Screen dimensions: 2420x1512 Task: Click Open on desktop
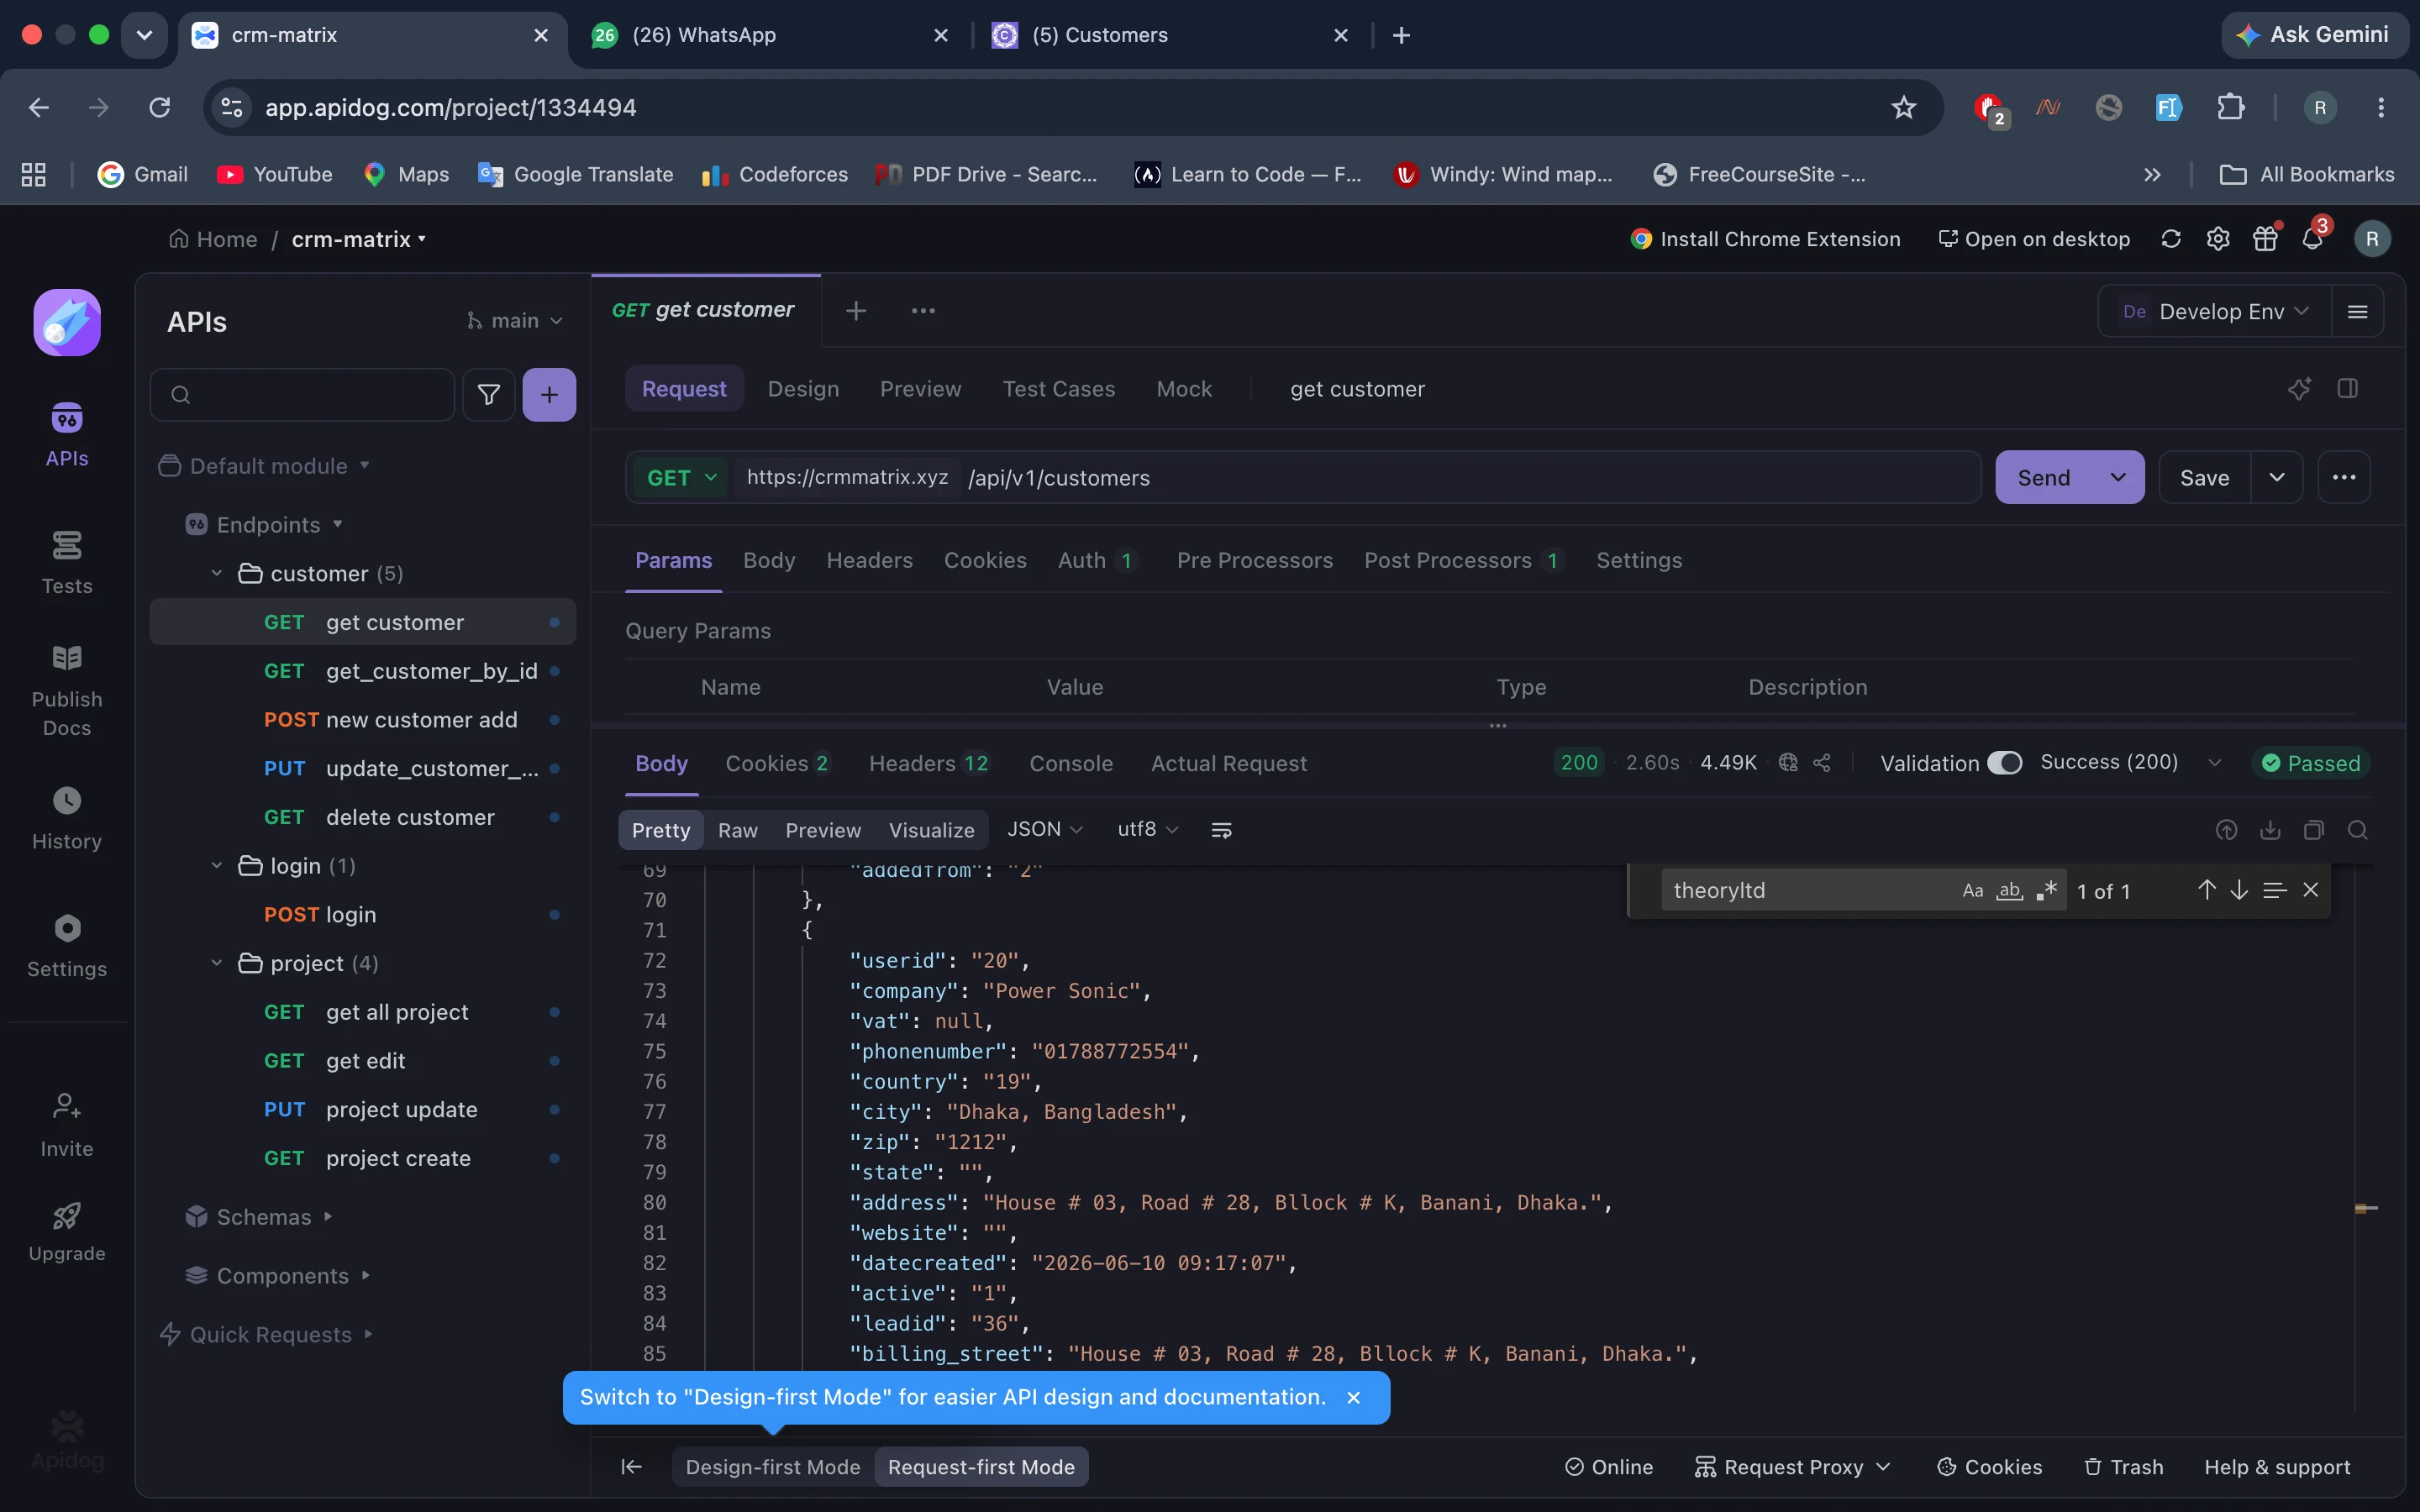(2034, 239)
